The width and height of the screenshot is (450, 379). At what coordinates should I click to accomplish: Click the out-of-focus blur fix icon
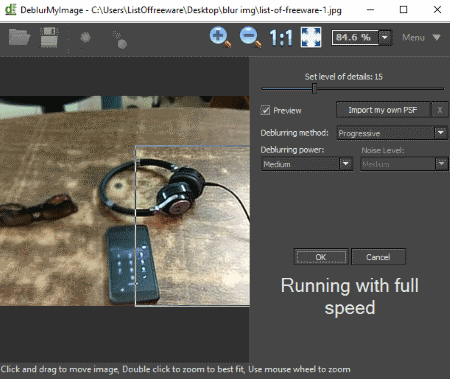click(85, 37)
